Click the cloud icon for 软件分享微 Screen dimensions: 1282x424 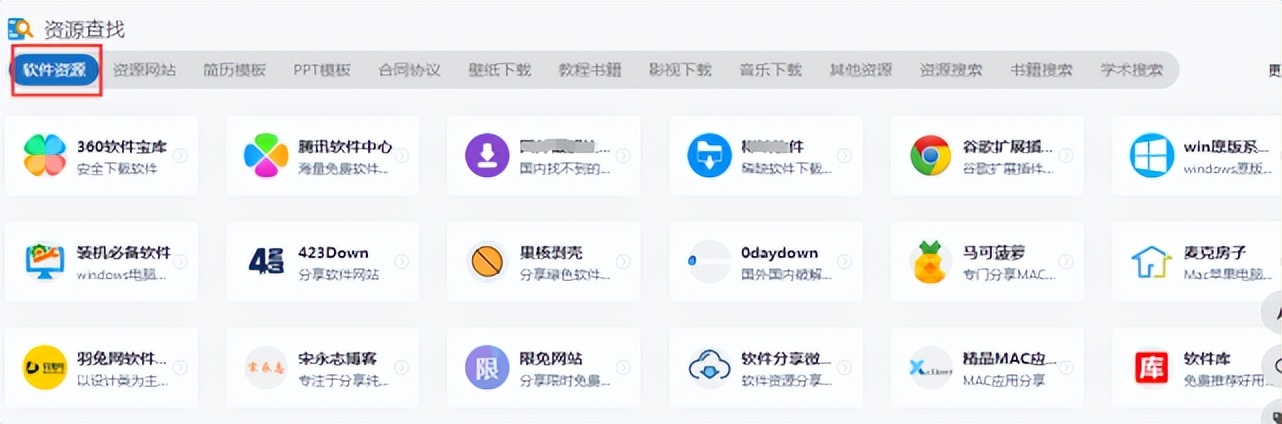tap(709, 368)
